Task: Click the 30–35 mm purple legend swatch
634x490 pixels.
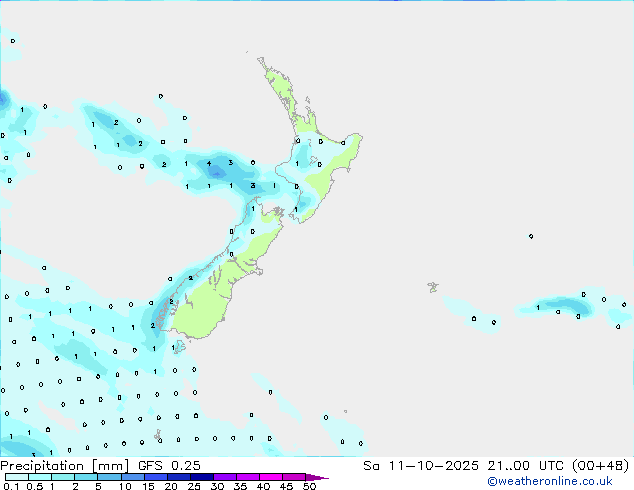Action: coord(225,477)
